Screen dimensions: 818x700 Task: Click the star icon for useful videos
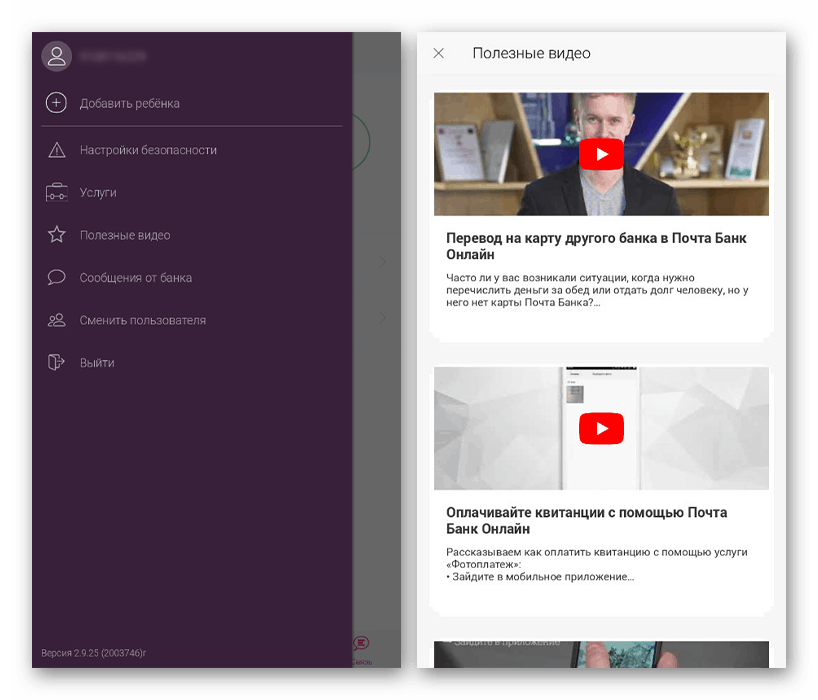(x=56, y=235)
